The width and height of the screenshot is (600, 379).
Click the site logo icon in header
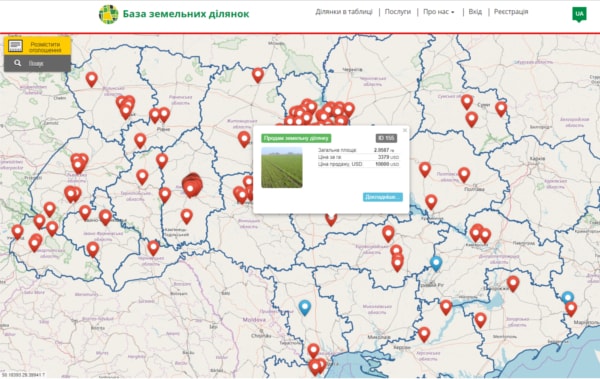coord(108,14)
